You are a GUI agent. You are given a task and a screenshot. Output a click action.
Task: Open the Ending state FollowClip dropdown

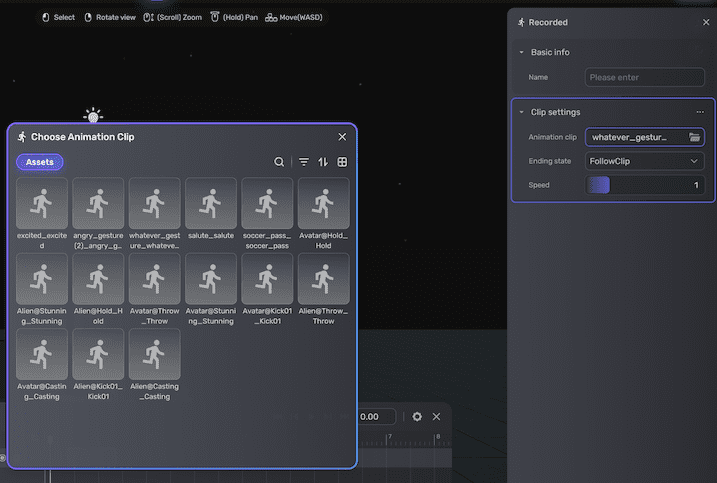coord(645,161)
